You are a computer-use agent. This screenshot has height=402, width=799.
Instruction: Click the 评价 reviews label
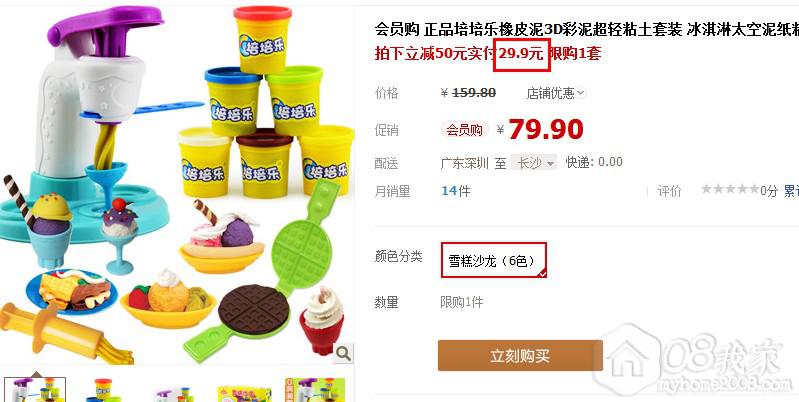coord(670,191)
